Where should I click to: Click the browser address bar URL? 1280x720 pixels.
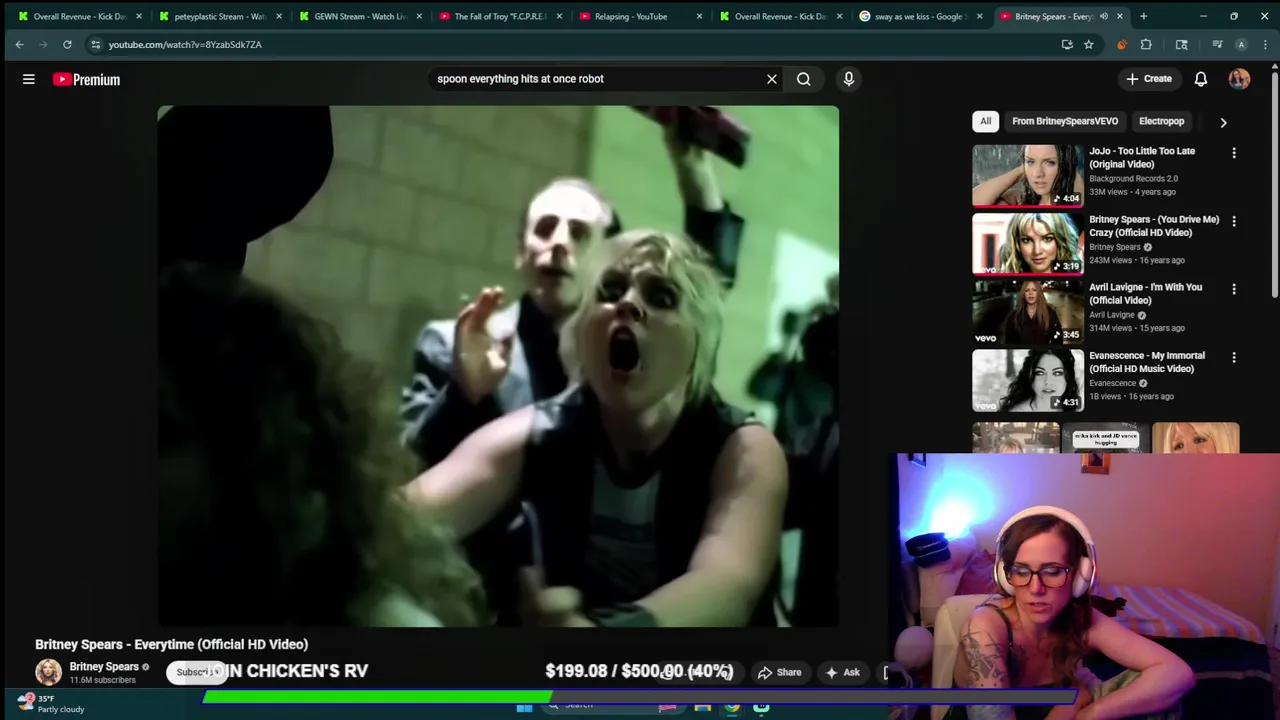point(185,44)
